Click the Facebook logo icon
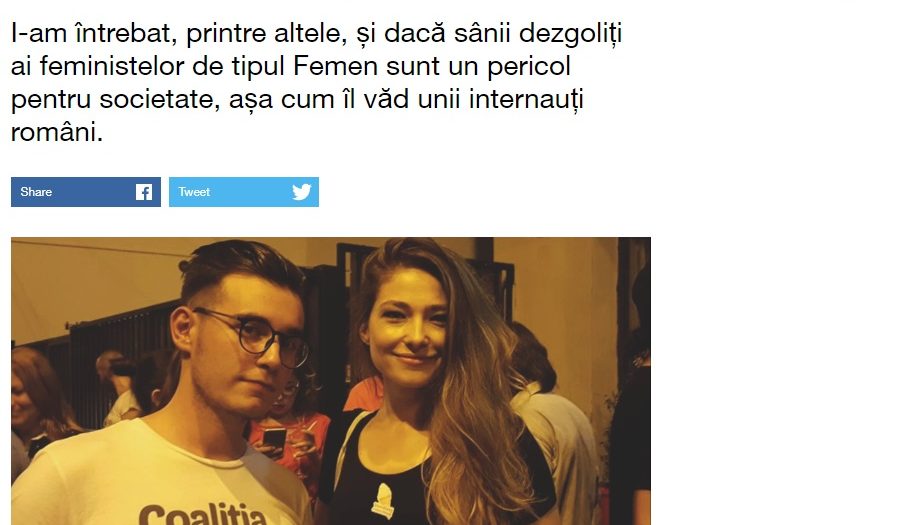Viewport: 918px width, 525px height. [144, 192]
